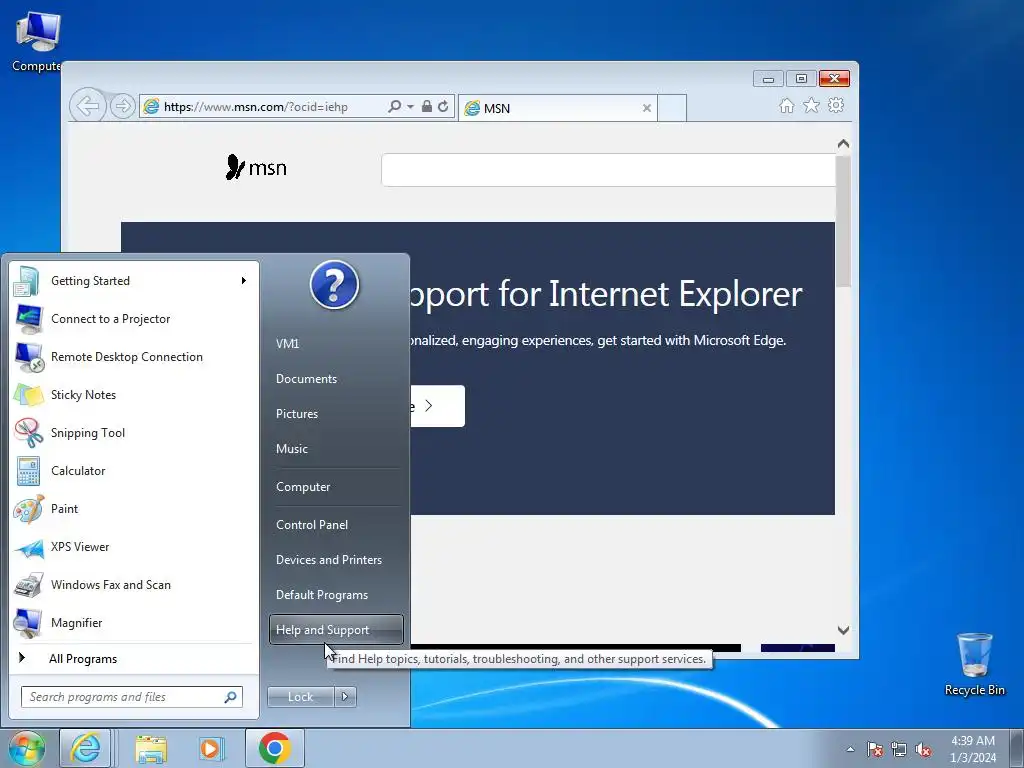
Task: Refresh the MSN page
Action: (x=443, y=106)
